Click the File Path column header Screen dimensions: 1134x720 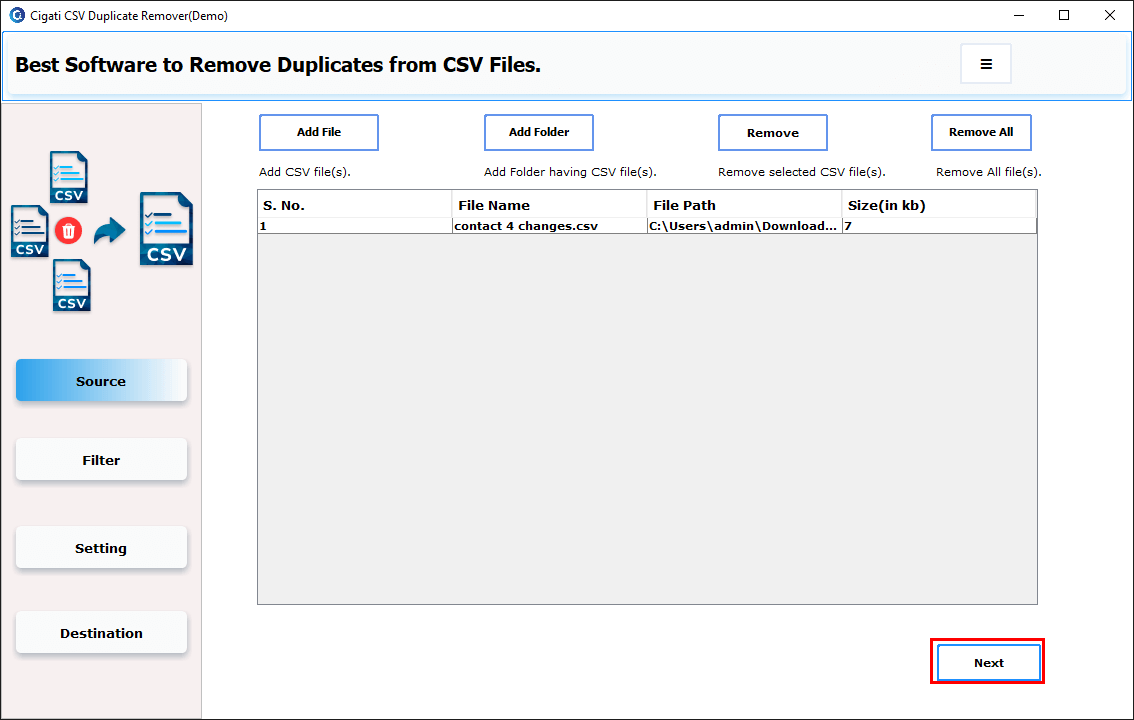[744, 205]
